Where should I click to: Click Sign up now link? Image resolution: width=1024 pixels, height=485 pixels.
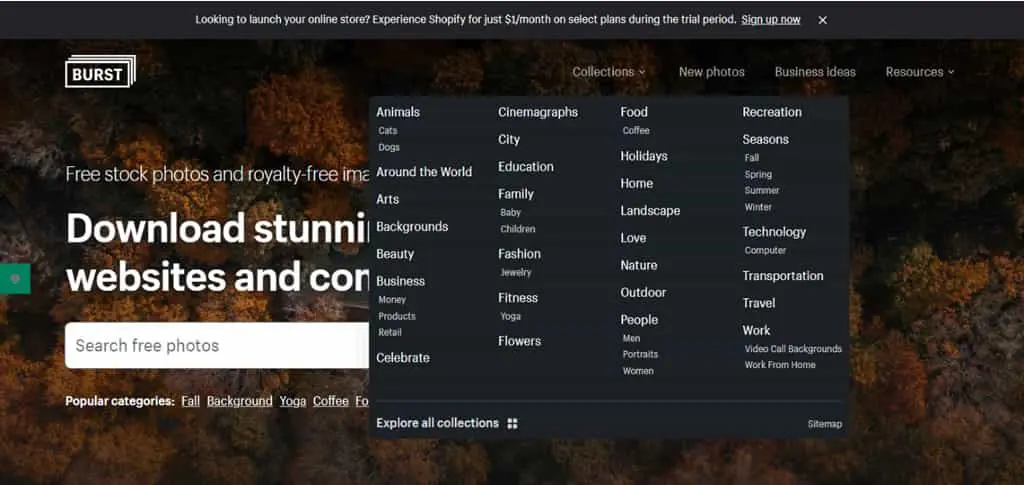click(771, 20)
